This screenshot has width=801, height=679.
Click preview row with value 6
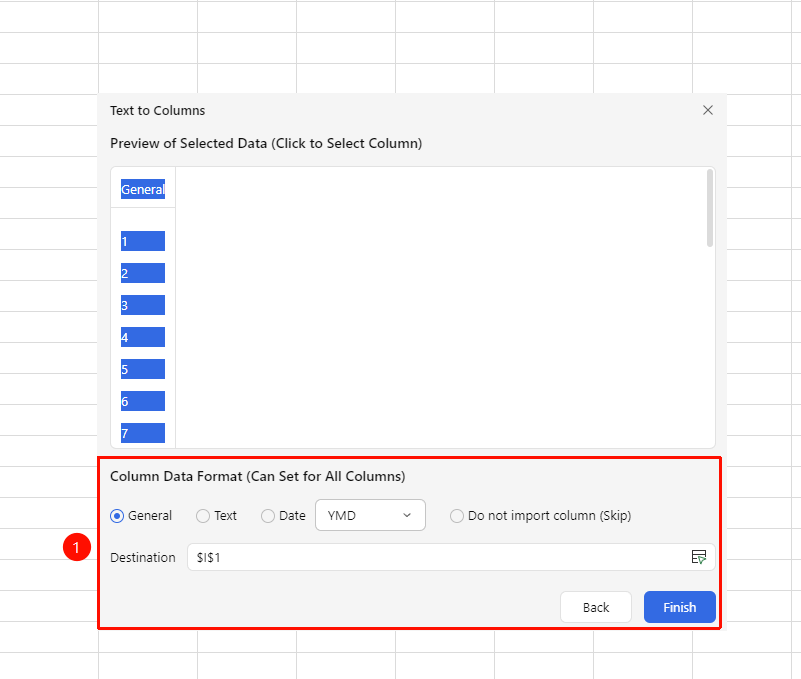(143, 401)
